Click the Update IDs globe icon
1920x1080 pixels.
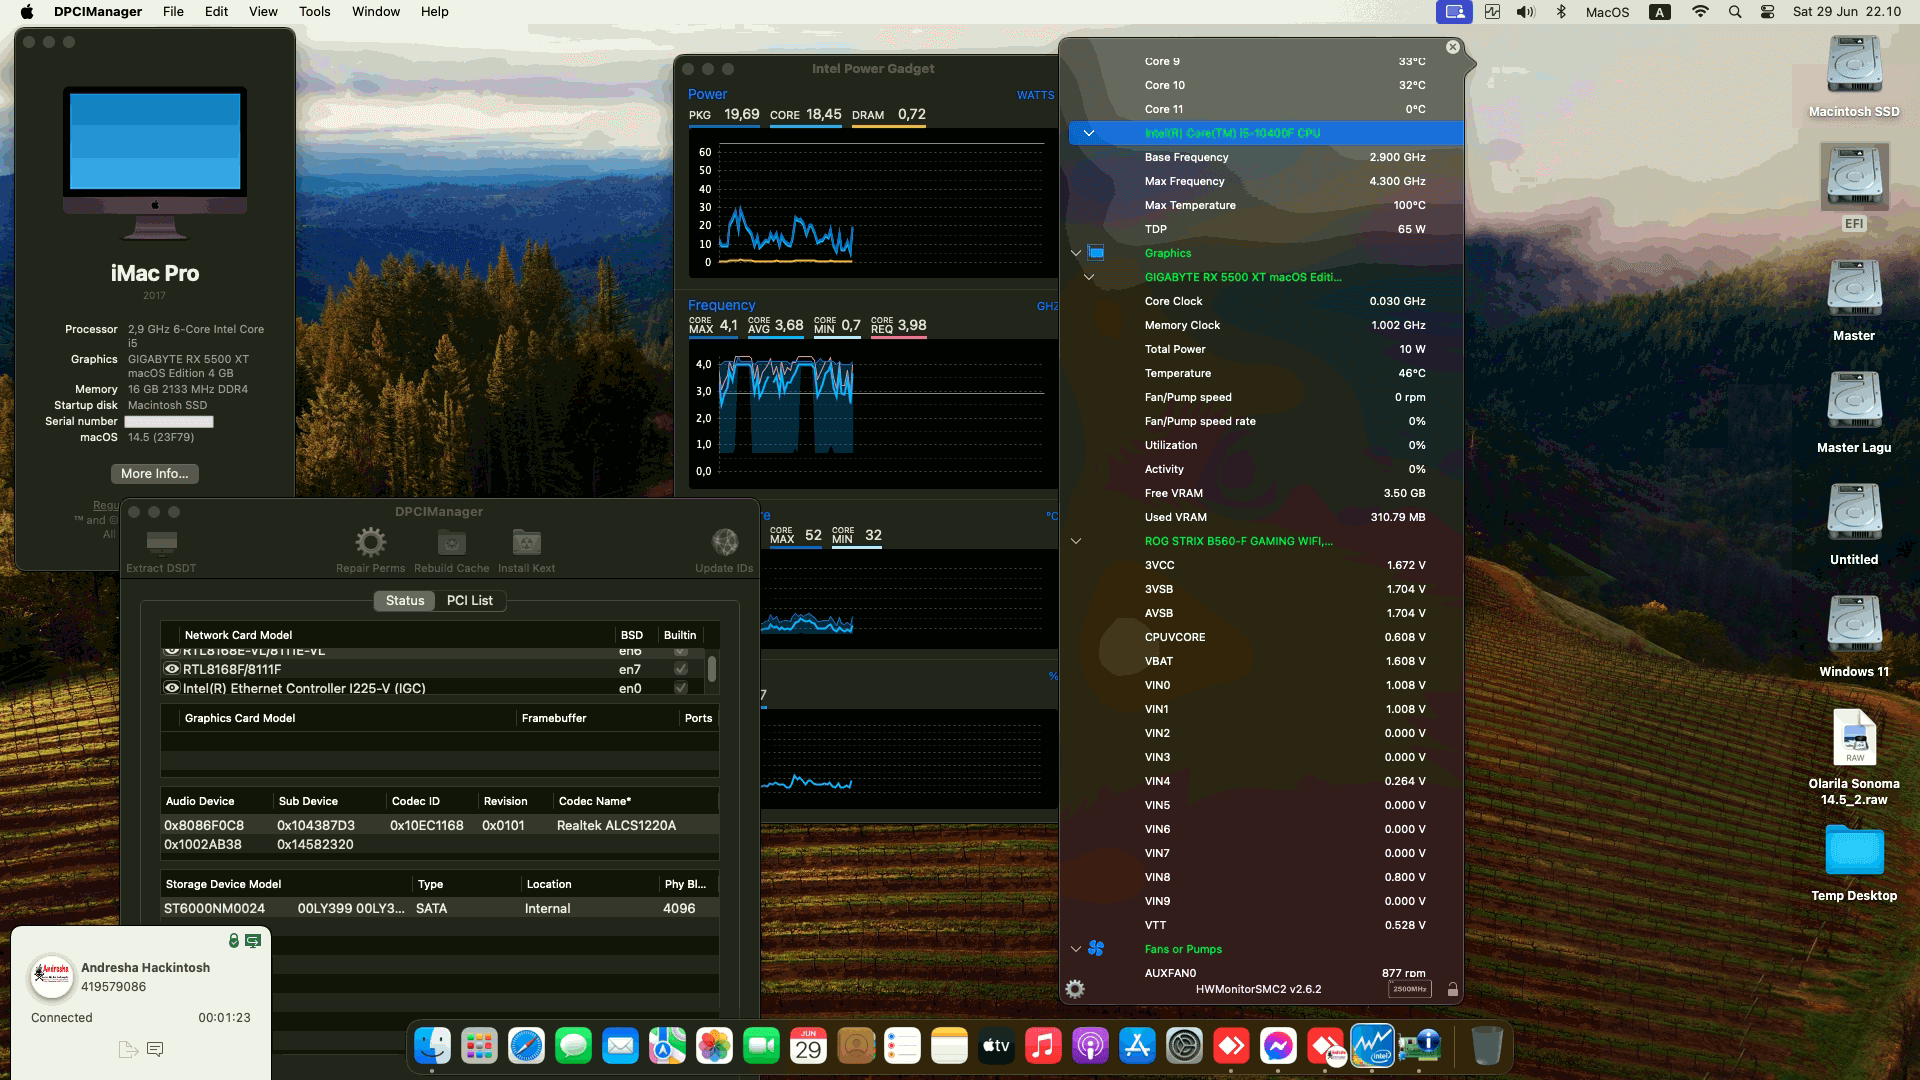724,543
